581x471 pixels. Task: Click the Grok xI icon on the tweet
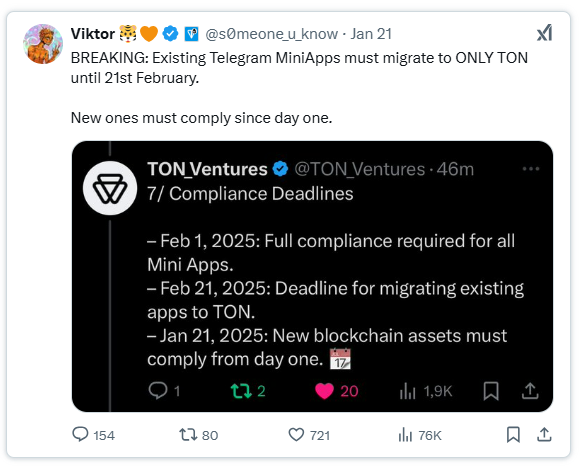[x=545, y=33]
